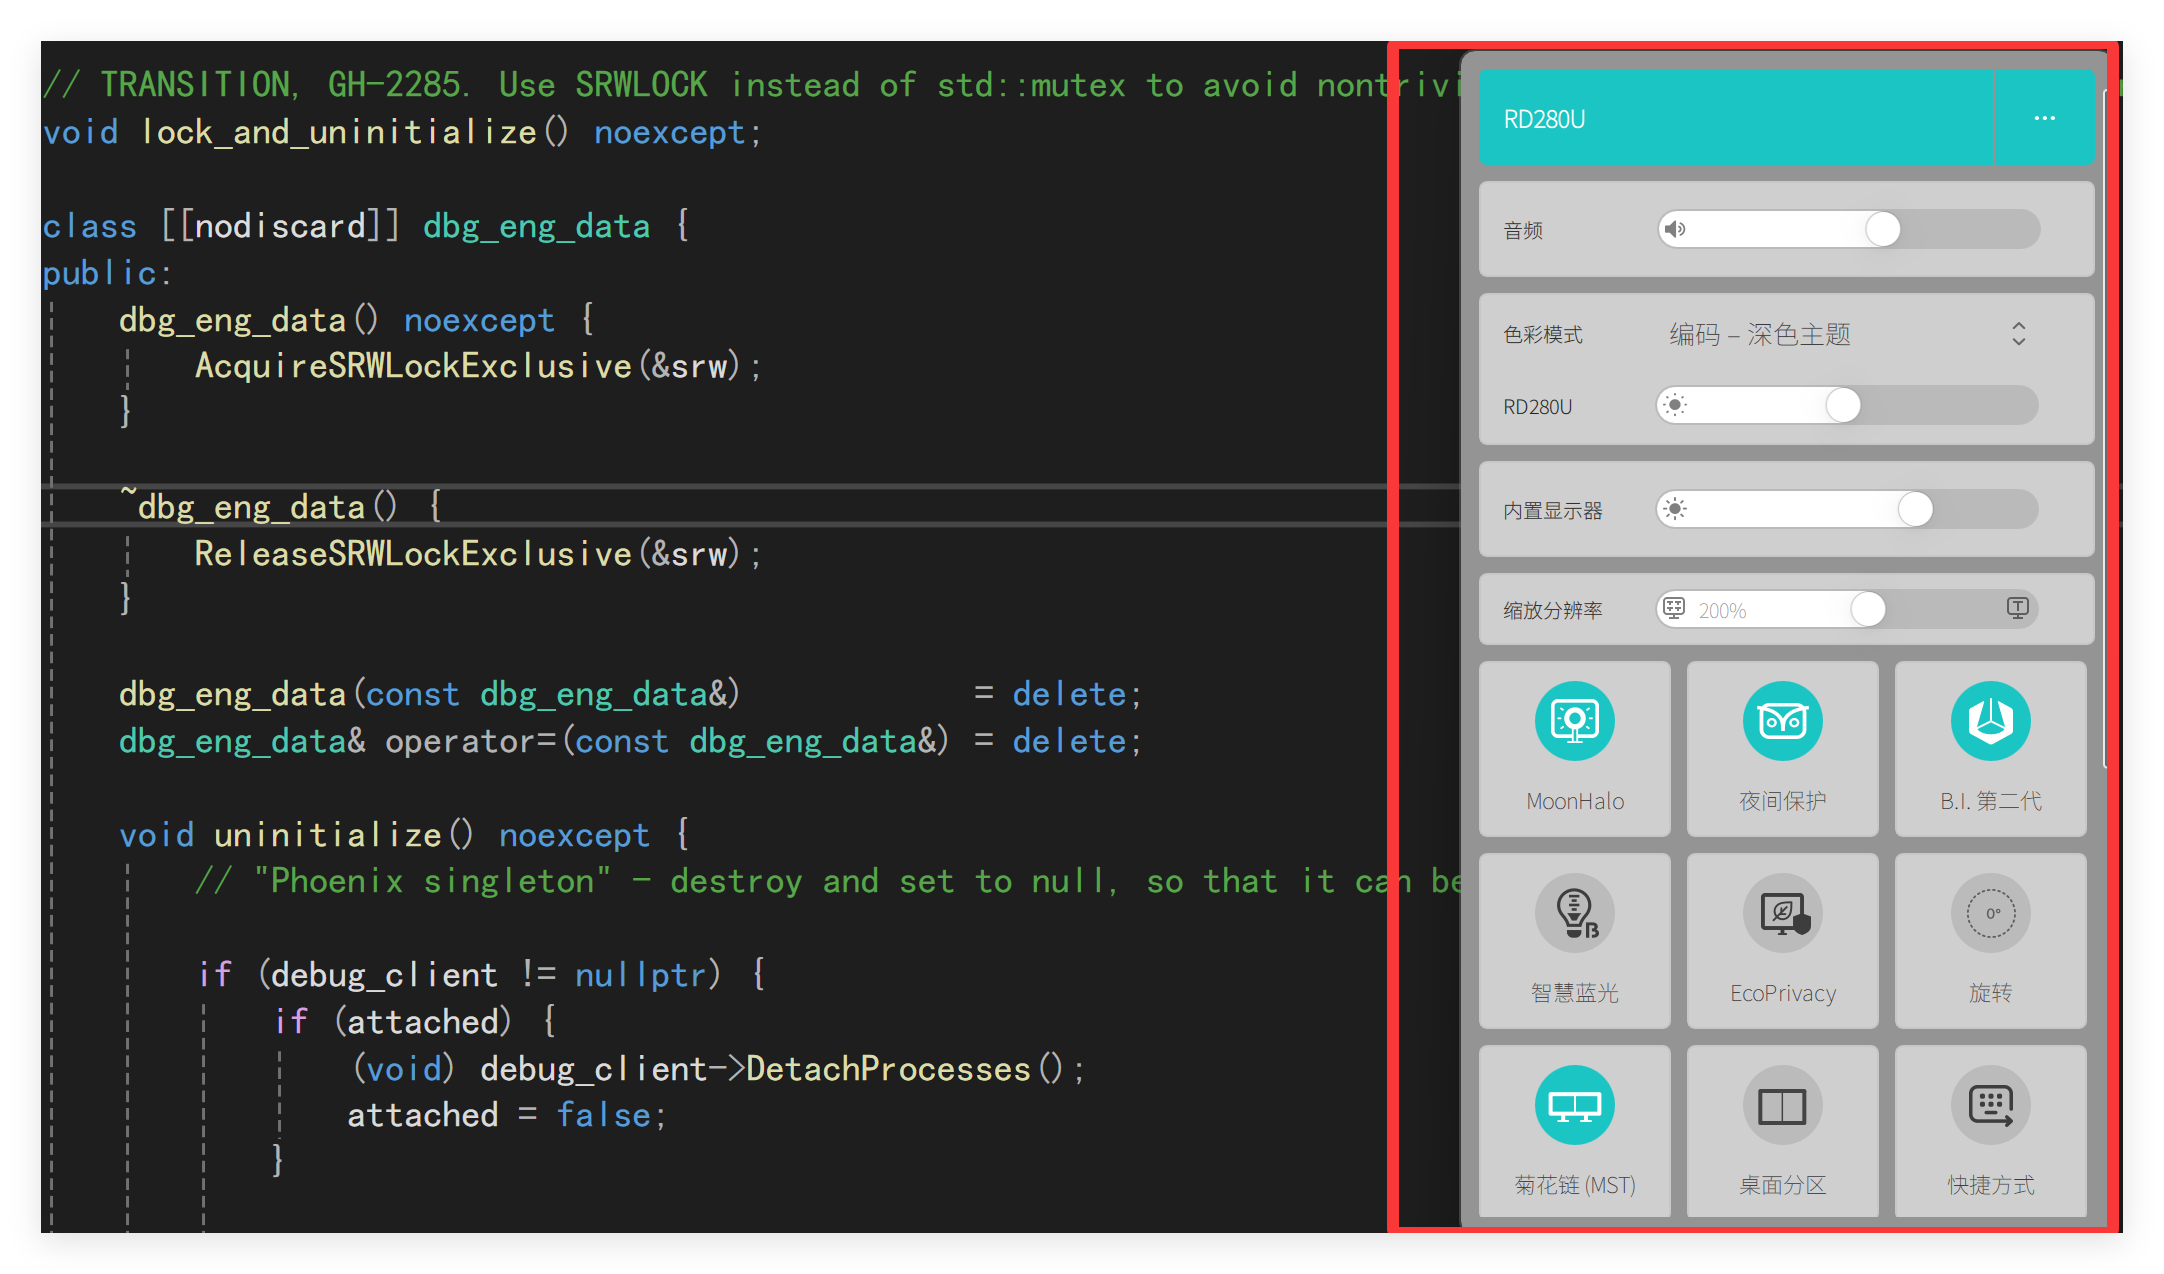Image resolution: width=2164 pixels, height=1274 pixels.
Task: Toggle the 夜间保护 night protection tile
Action: (1782, 720)
